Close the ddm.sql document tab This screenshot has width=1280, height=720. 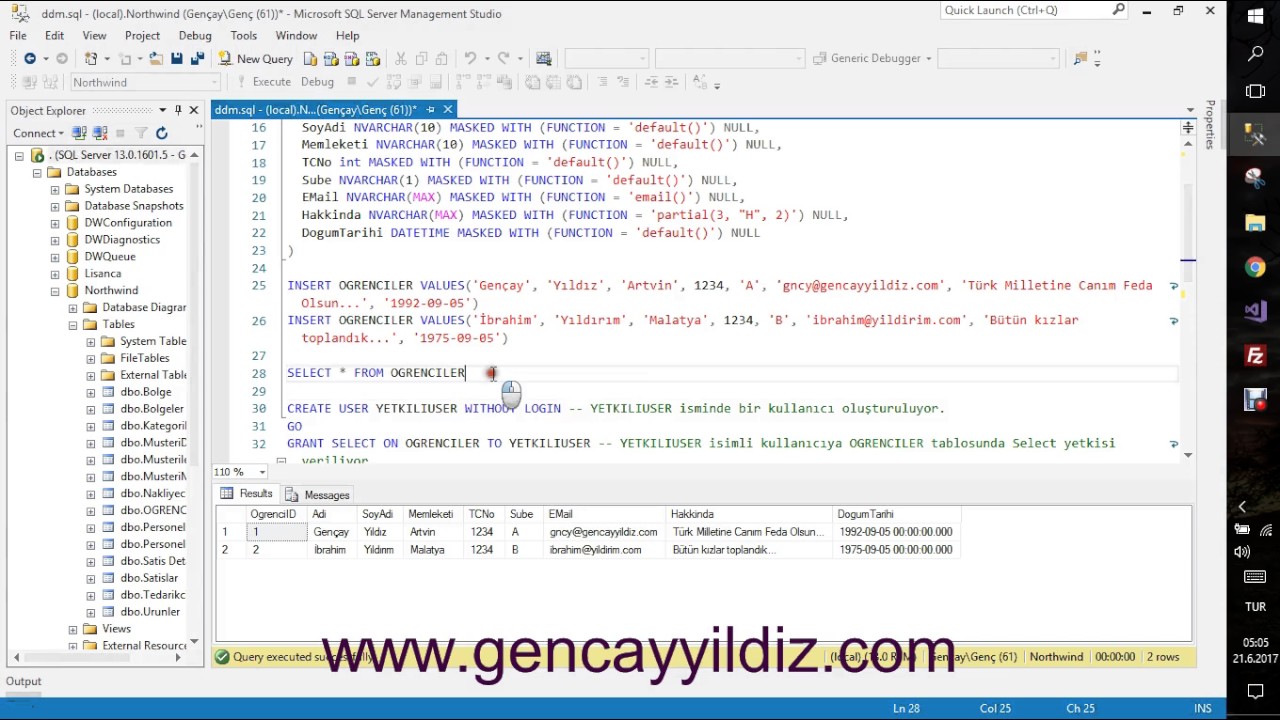click(448, 110)
